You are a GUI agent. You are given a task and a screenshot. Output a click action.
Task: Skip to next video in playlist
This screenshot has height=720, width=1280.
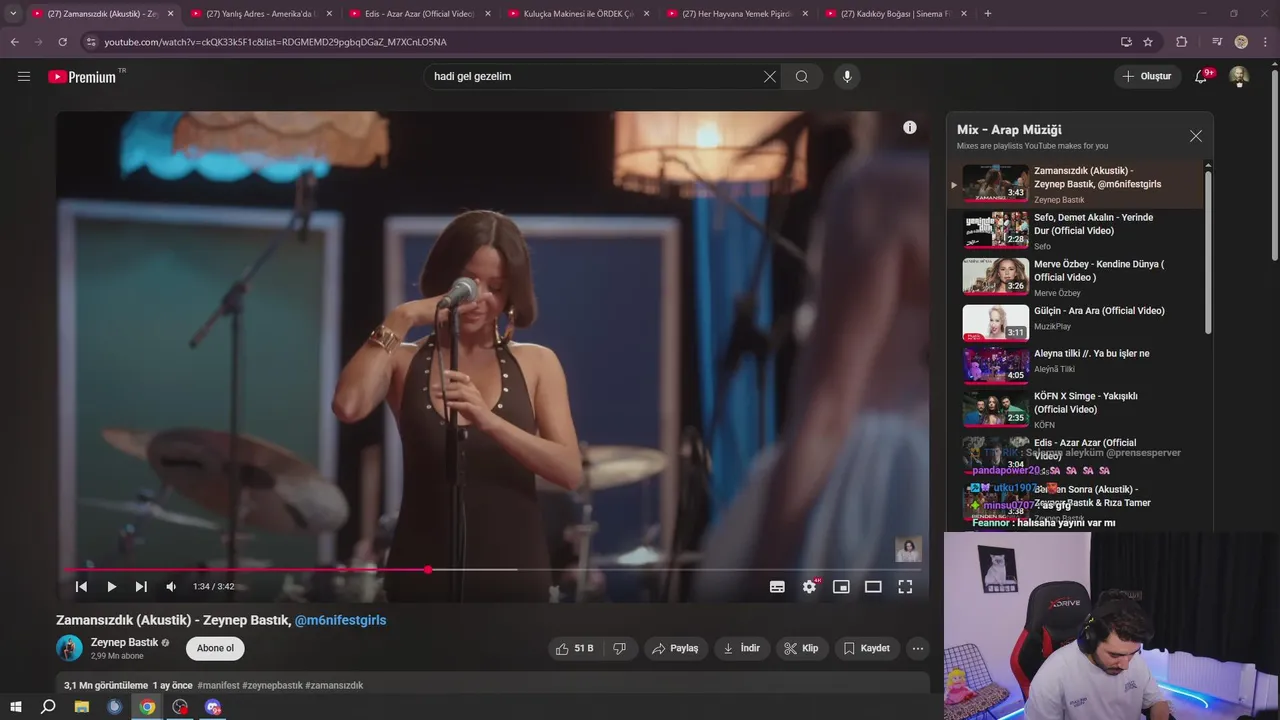[141, 587]
